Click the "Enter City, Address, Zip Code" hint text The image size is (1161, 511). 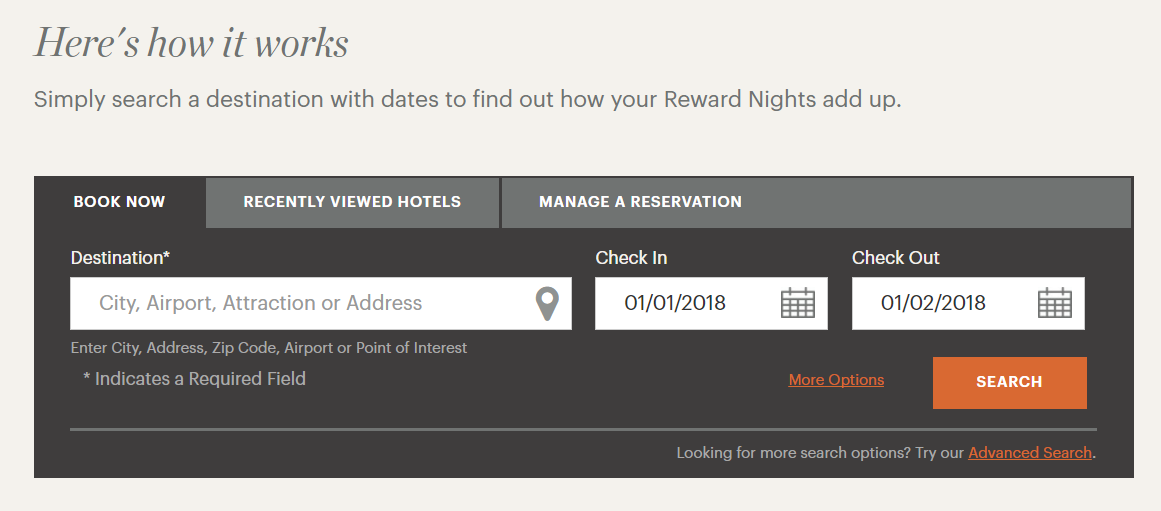[x=268, y=348]
